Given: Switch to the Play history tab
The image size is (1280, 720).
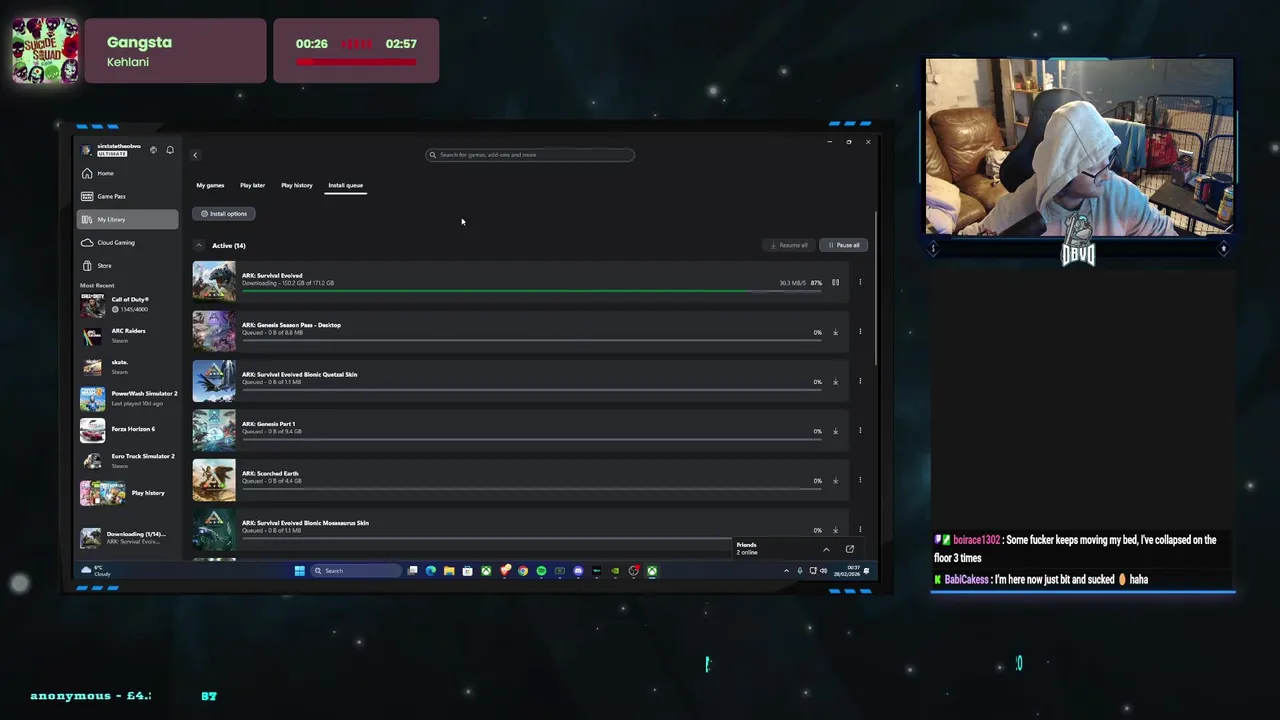Looking at the screenshot, I should pos(296,185).
